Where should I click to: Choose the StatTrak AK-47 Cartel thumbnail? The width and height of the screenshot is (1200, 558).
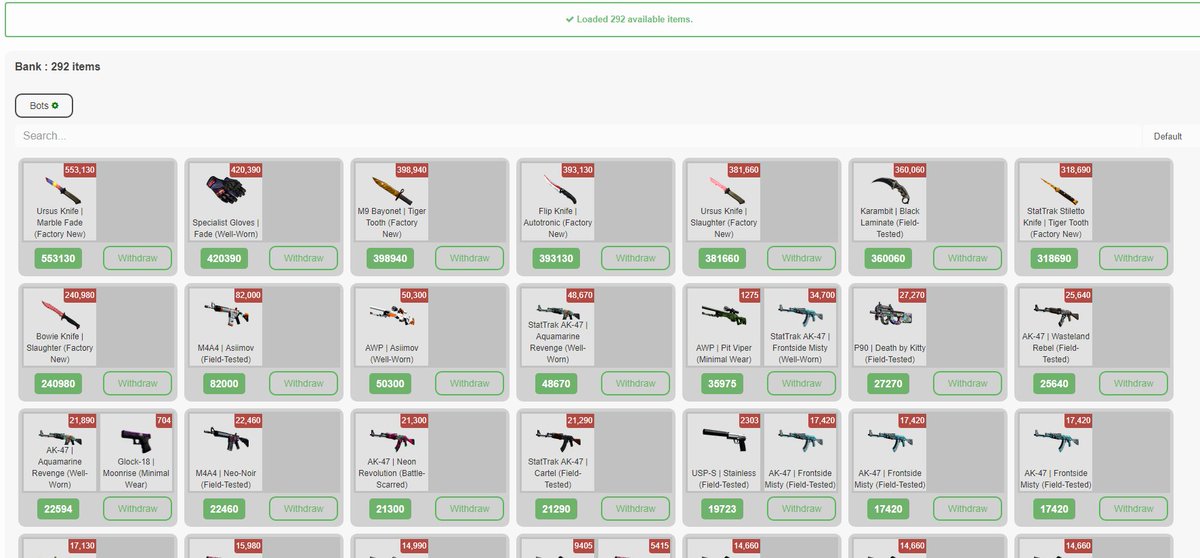(558, 452)
